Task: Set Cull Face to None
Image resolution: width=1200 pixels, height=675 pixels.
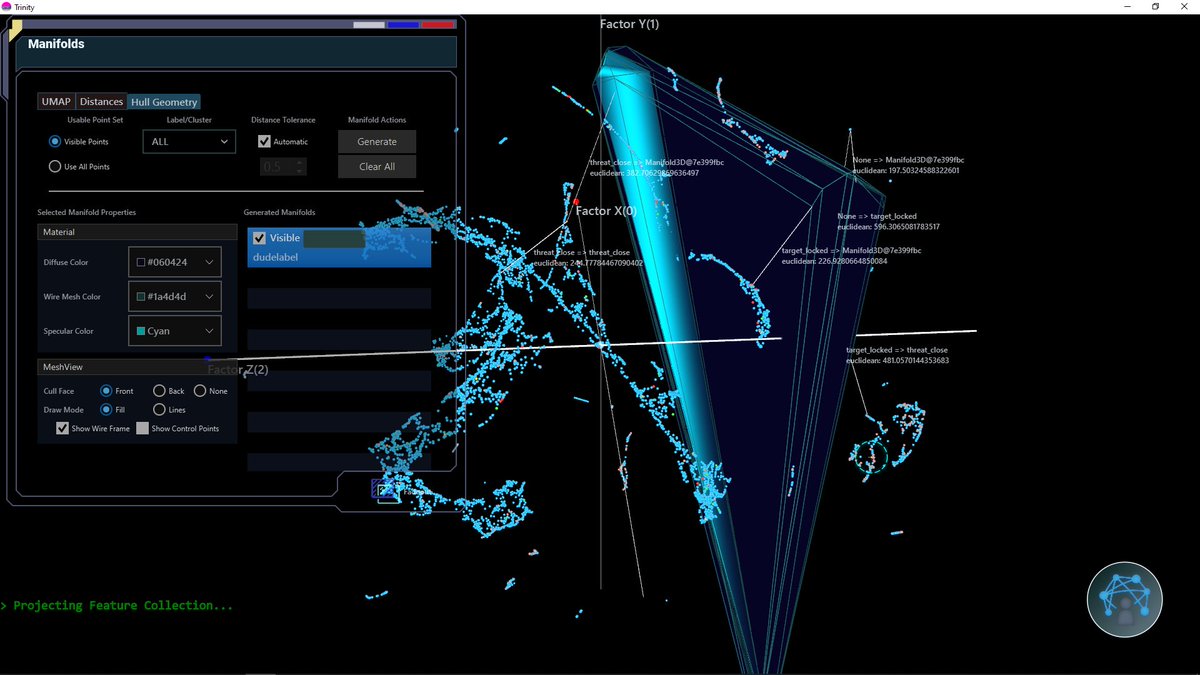Action: [x=200, y=391]
